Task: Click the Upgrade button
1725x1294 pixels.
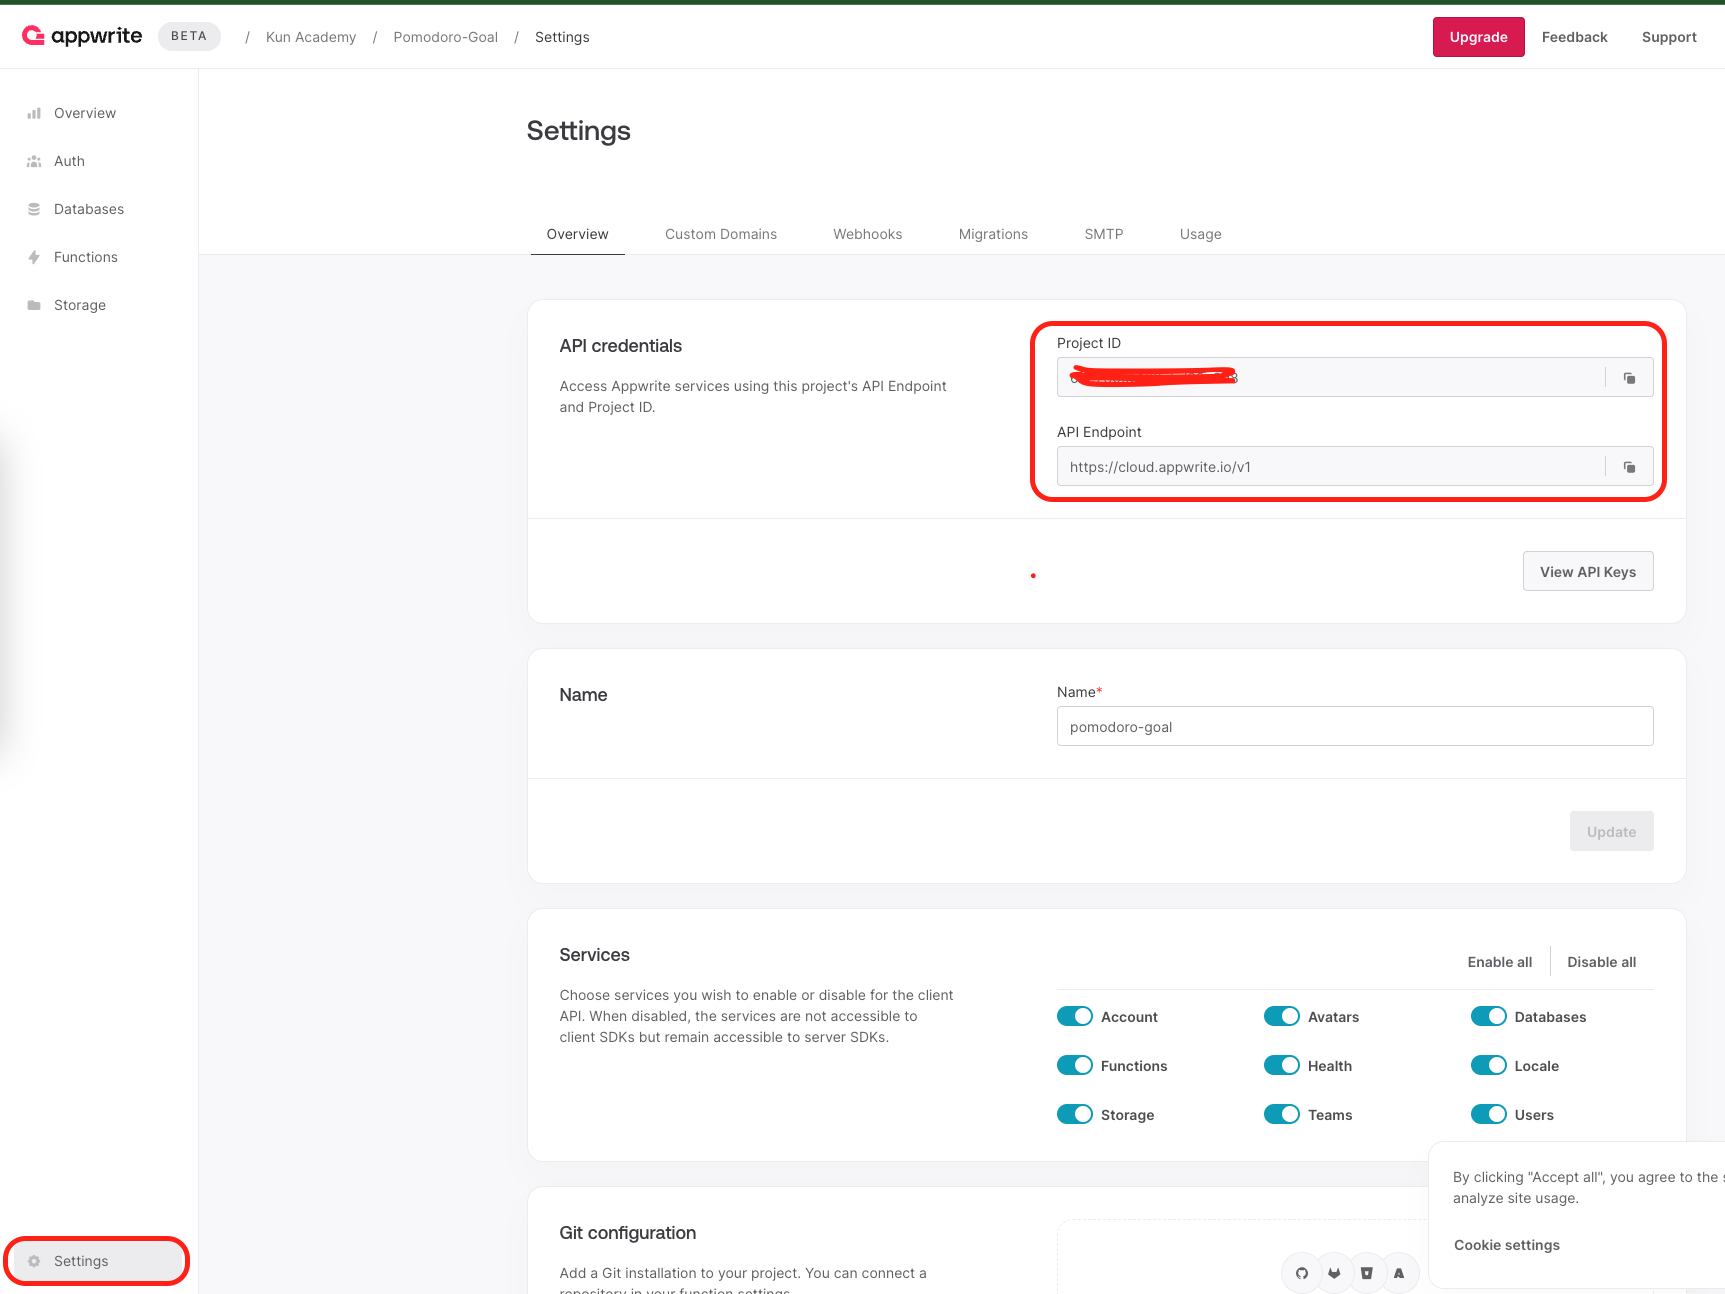Action: tap(1479, 37)
